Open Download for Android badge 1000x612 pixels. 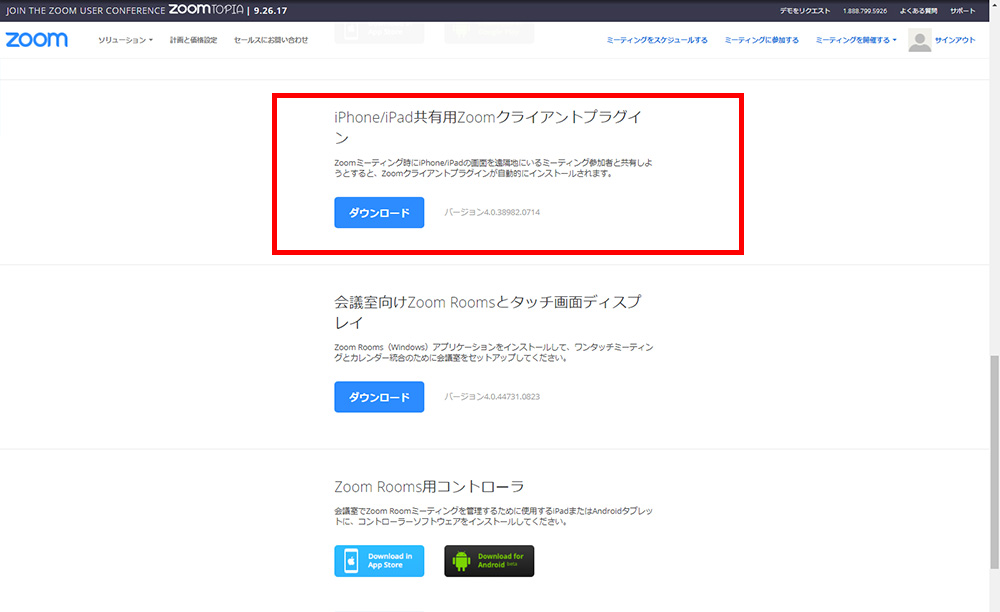pyautogui.click(x=489, y=561)
